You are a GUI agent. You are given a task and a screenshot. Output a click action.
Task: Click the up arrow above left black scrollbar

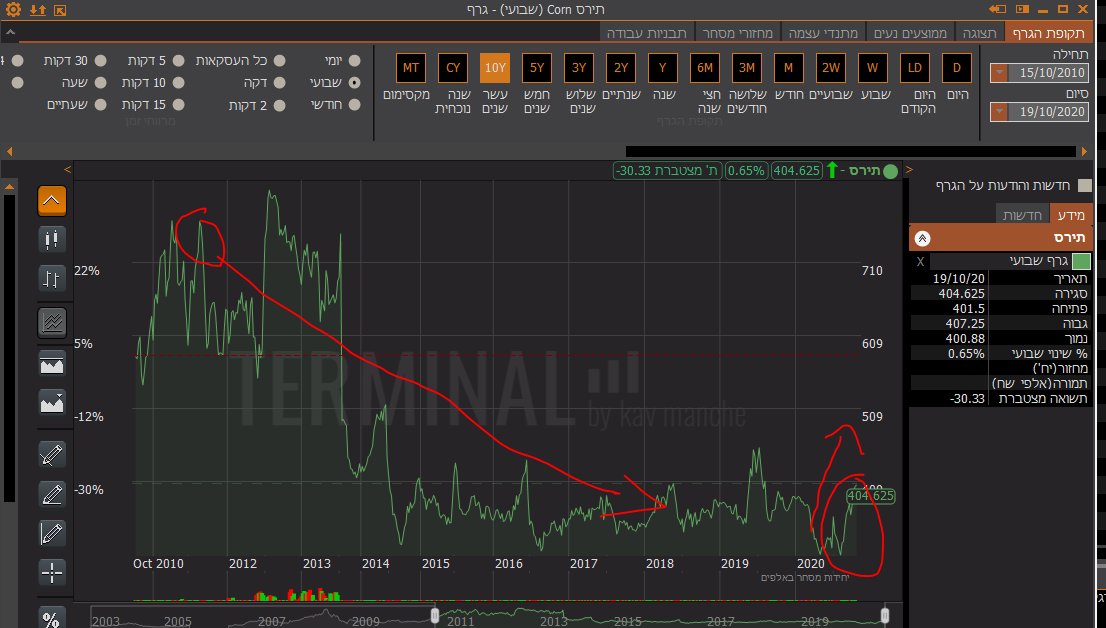tap(9, 187)
